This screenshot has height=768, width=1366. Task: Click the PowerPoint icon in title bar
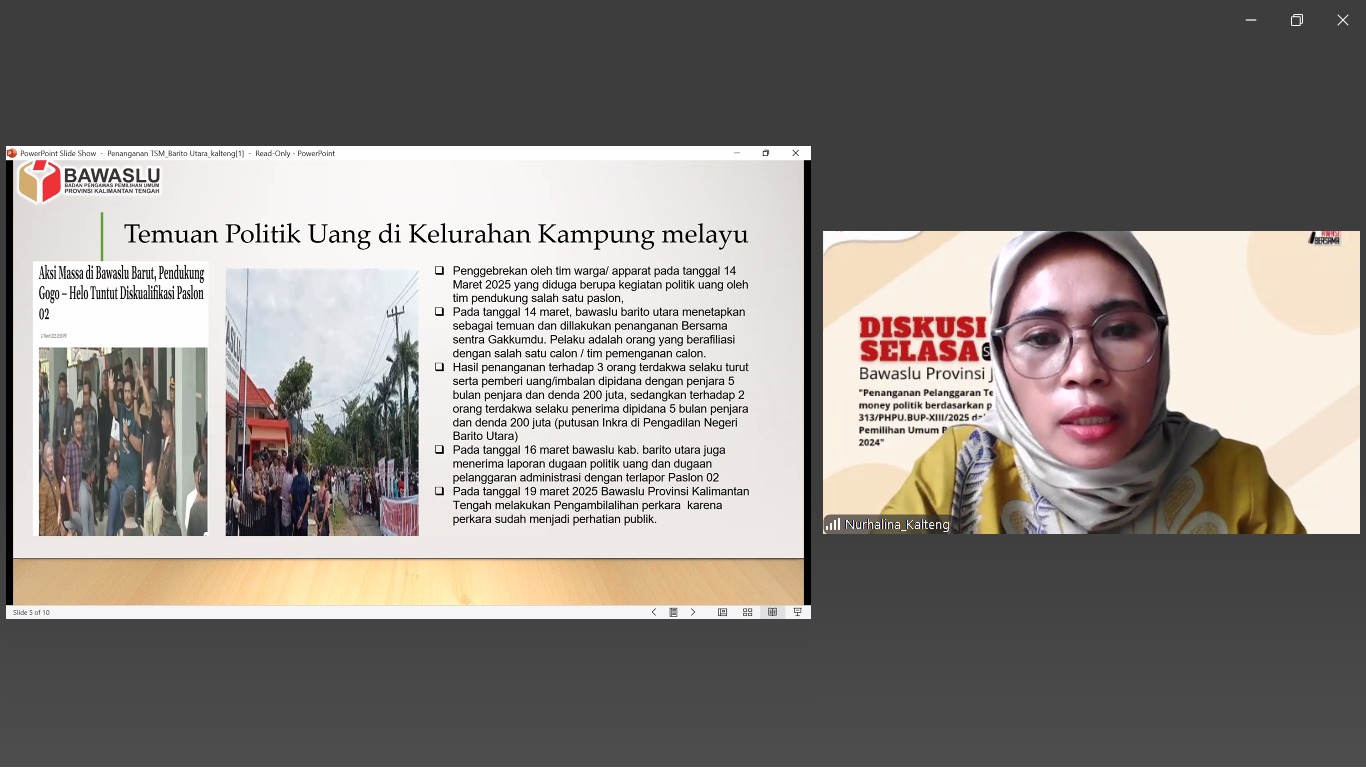point(12,153)
